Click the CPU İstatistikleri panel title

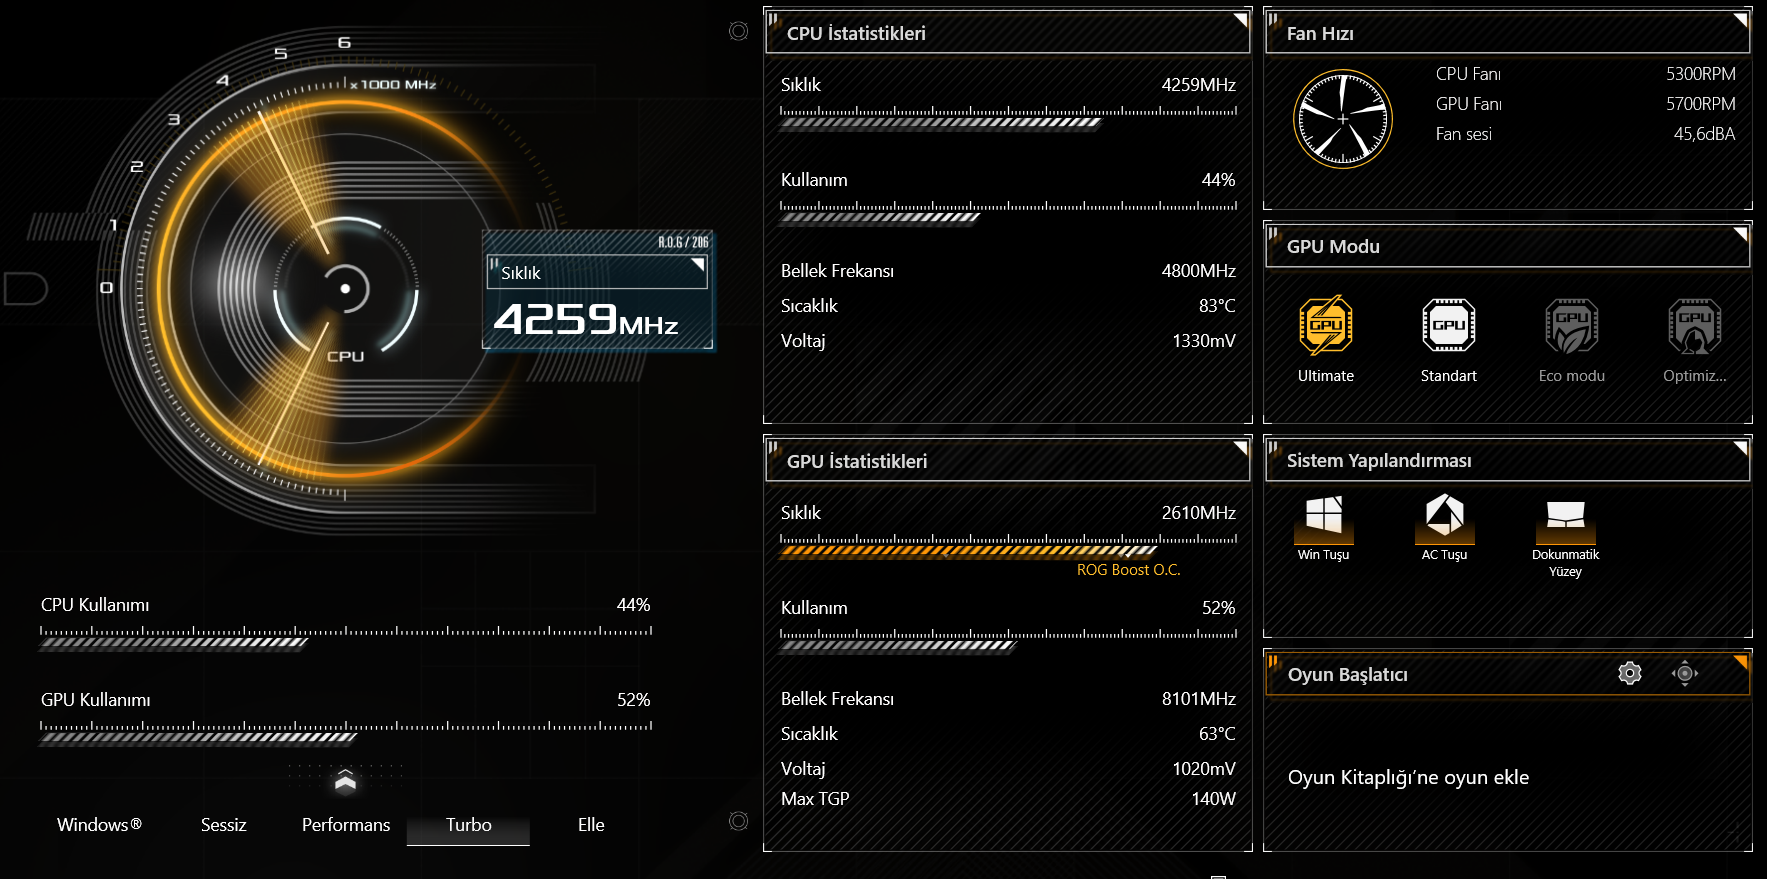pyautogui.click(x=856, y=33)
